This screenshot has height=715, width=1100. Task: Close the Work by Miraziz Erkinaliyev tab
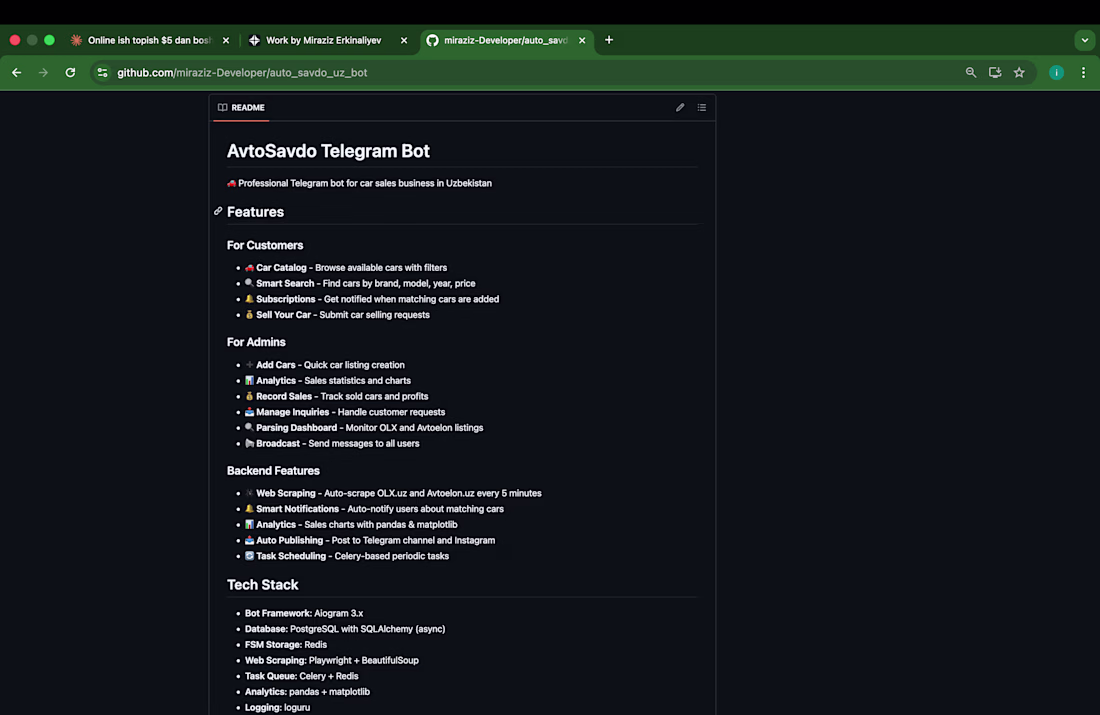click(404, 41)
